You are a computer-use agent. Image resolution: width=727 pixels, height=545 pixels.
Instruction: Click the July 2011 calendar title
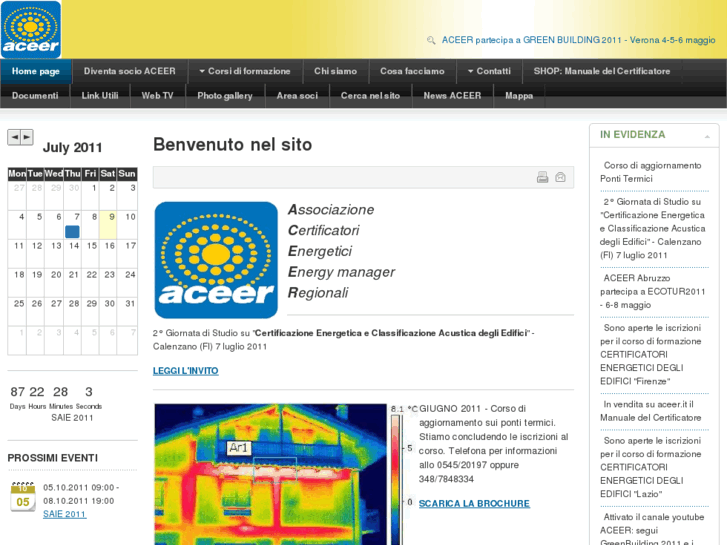click(72, 148)
